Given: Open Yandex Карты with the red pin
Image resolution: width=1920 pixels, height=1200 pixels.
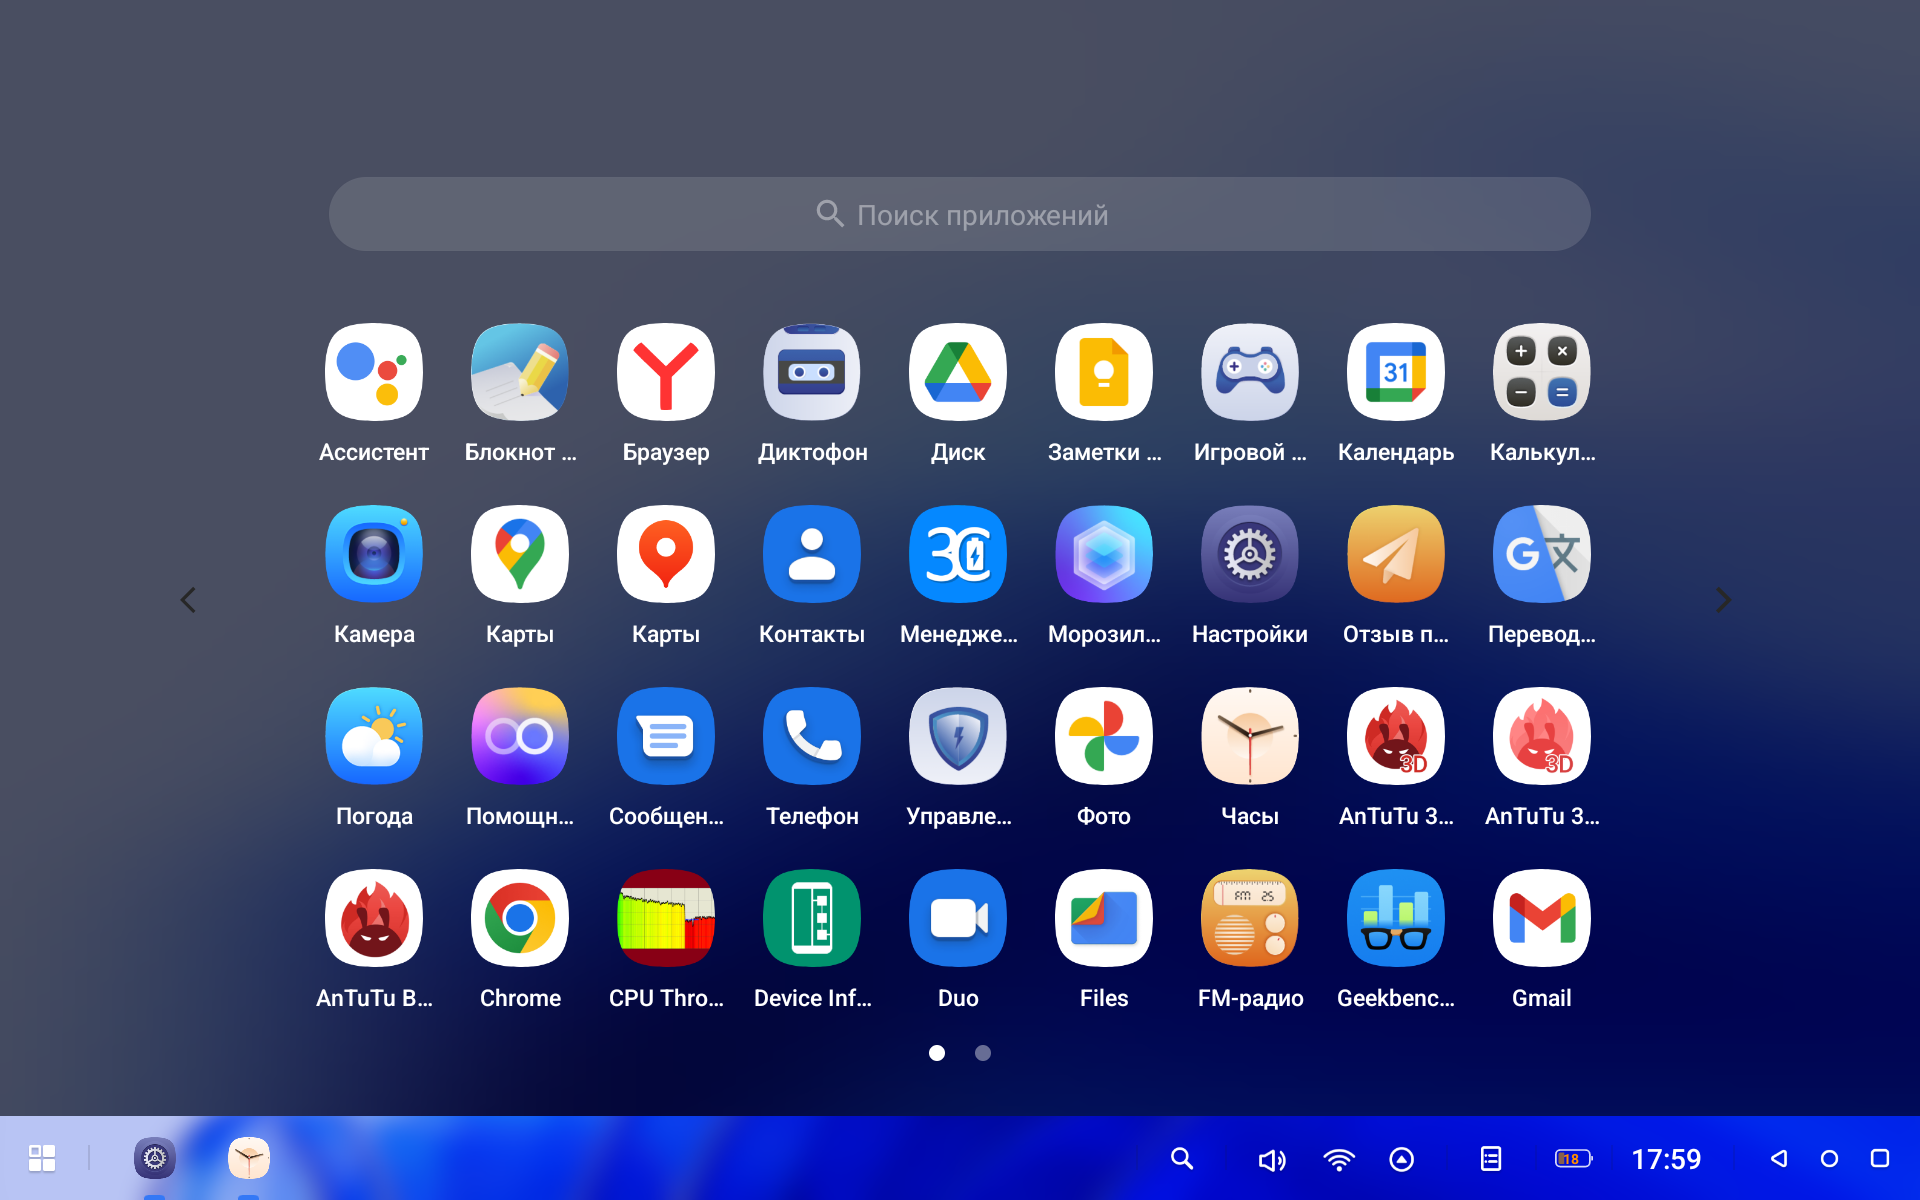Looking at the screenshot, I should 666,554.
